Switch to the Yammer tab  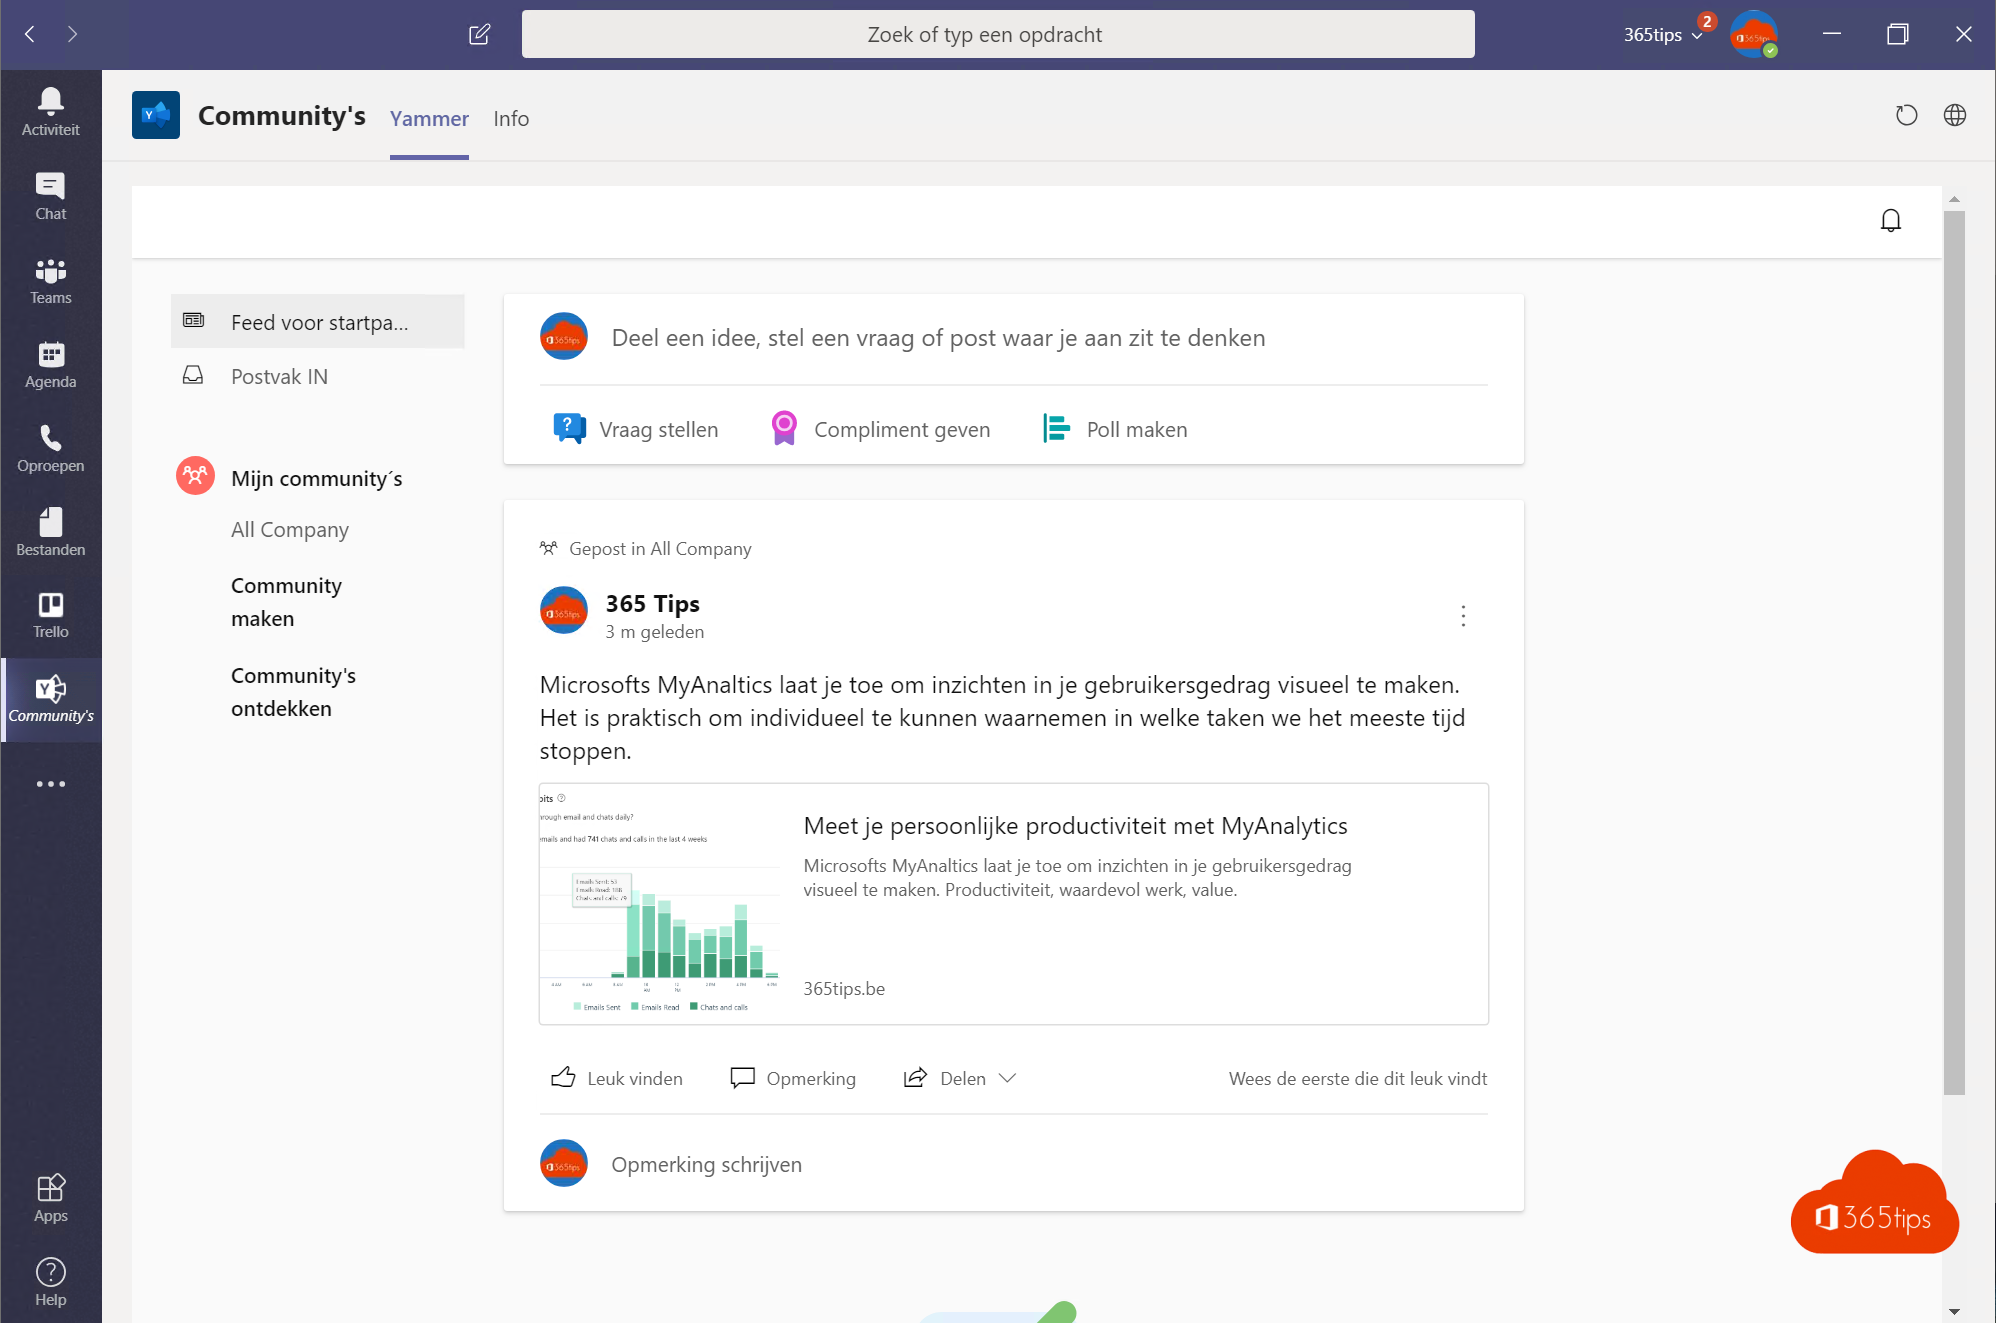coord(428,118)
